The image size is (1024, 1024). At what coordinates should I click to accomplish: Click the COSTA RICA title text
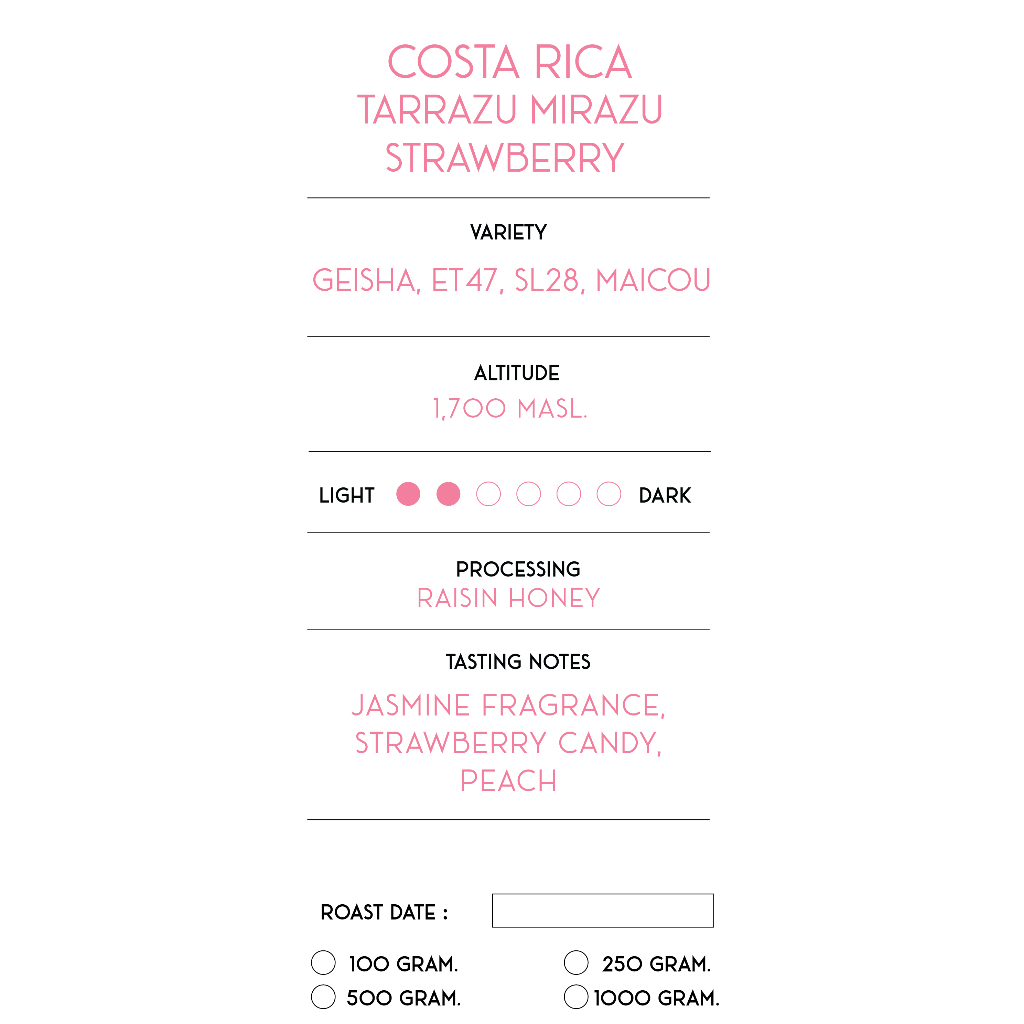(509, 63)
